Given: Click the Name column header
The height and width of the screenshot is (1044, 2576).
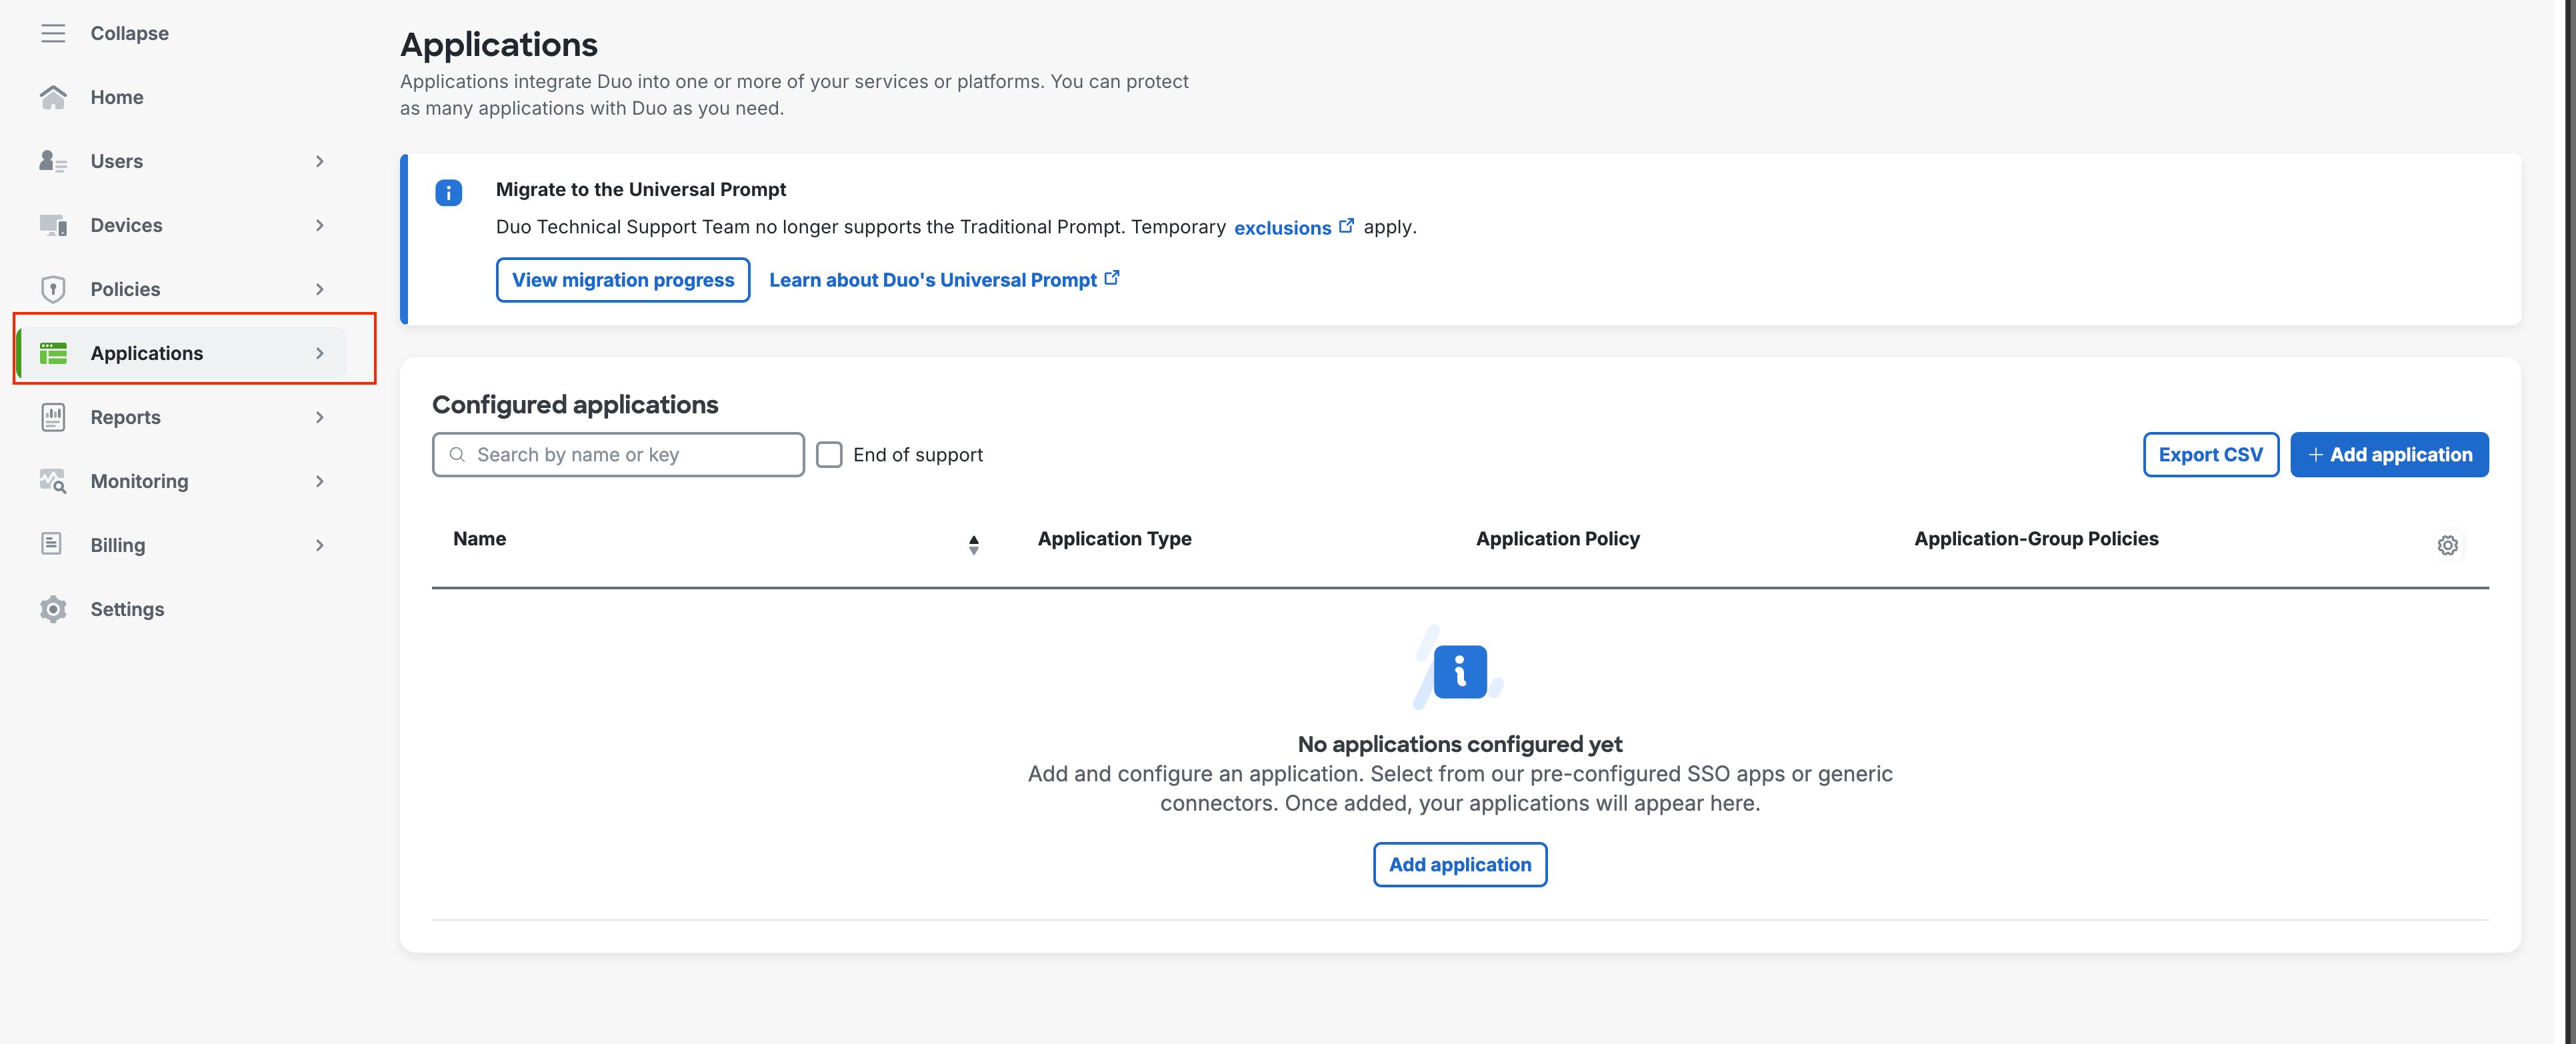Looking at the screenshot, I should click(x=479, y=538).
